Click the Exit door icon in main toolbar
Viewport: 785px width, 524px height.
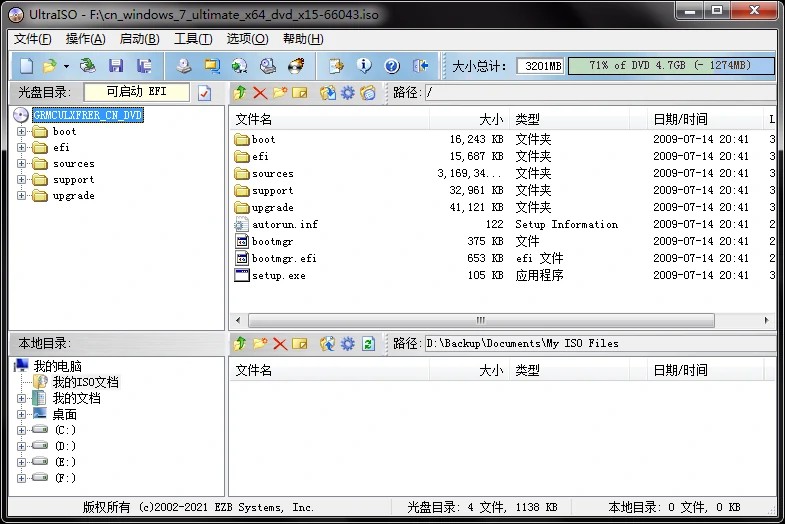(420, 66)
